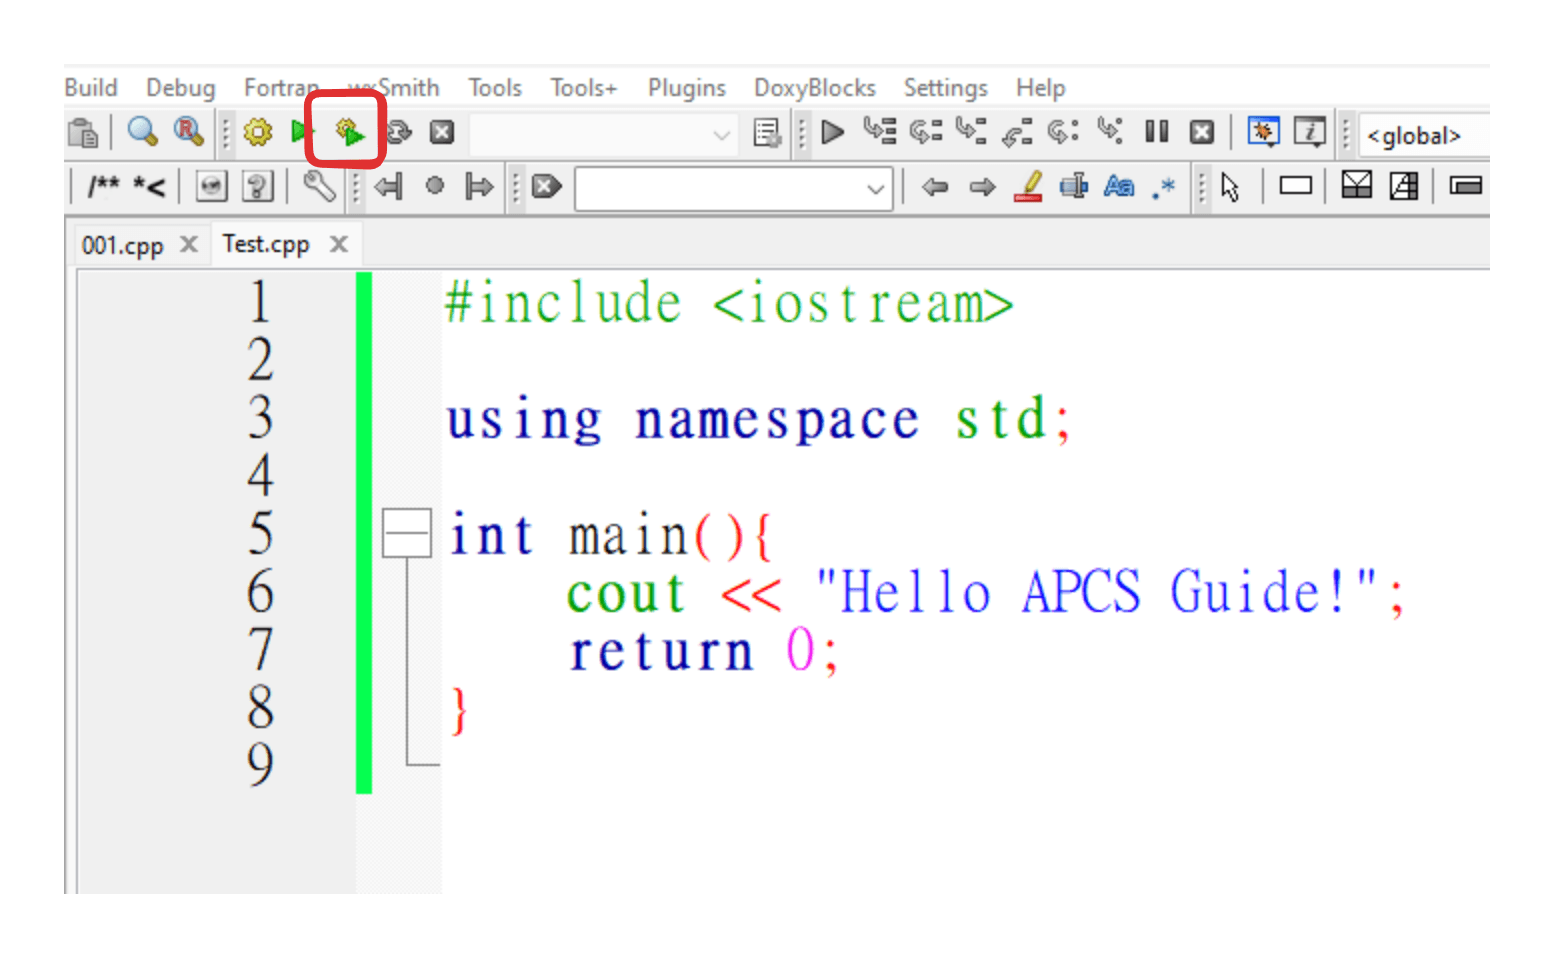Open the Settings menu

click(x=946, y=88)
